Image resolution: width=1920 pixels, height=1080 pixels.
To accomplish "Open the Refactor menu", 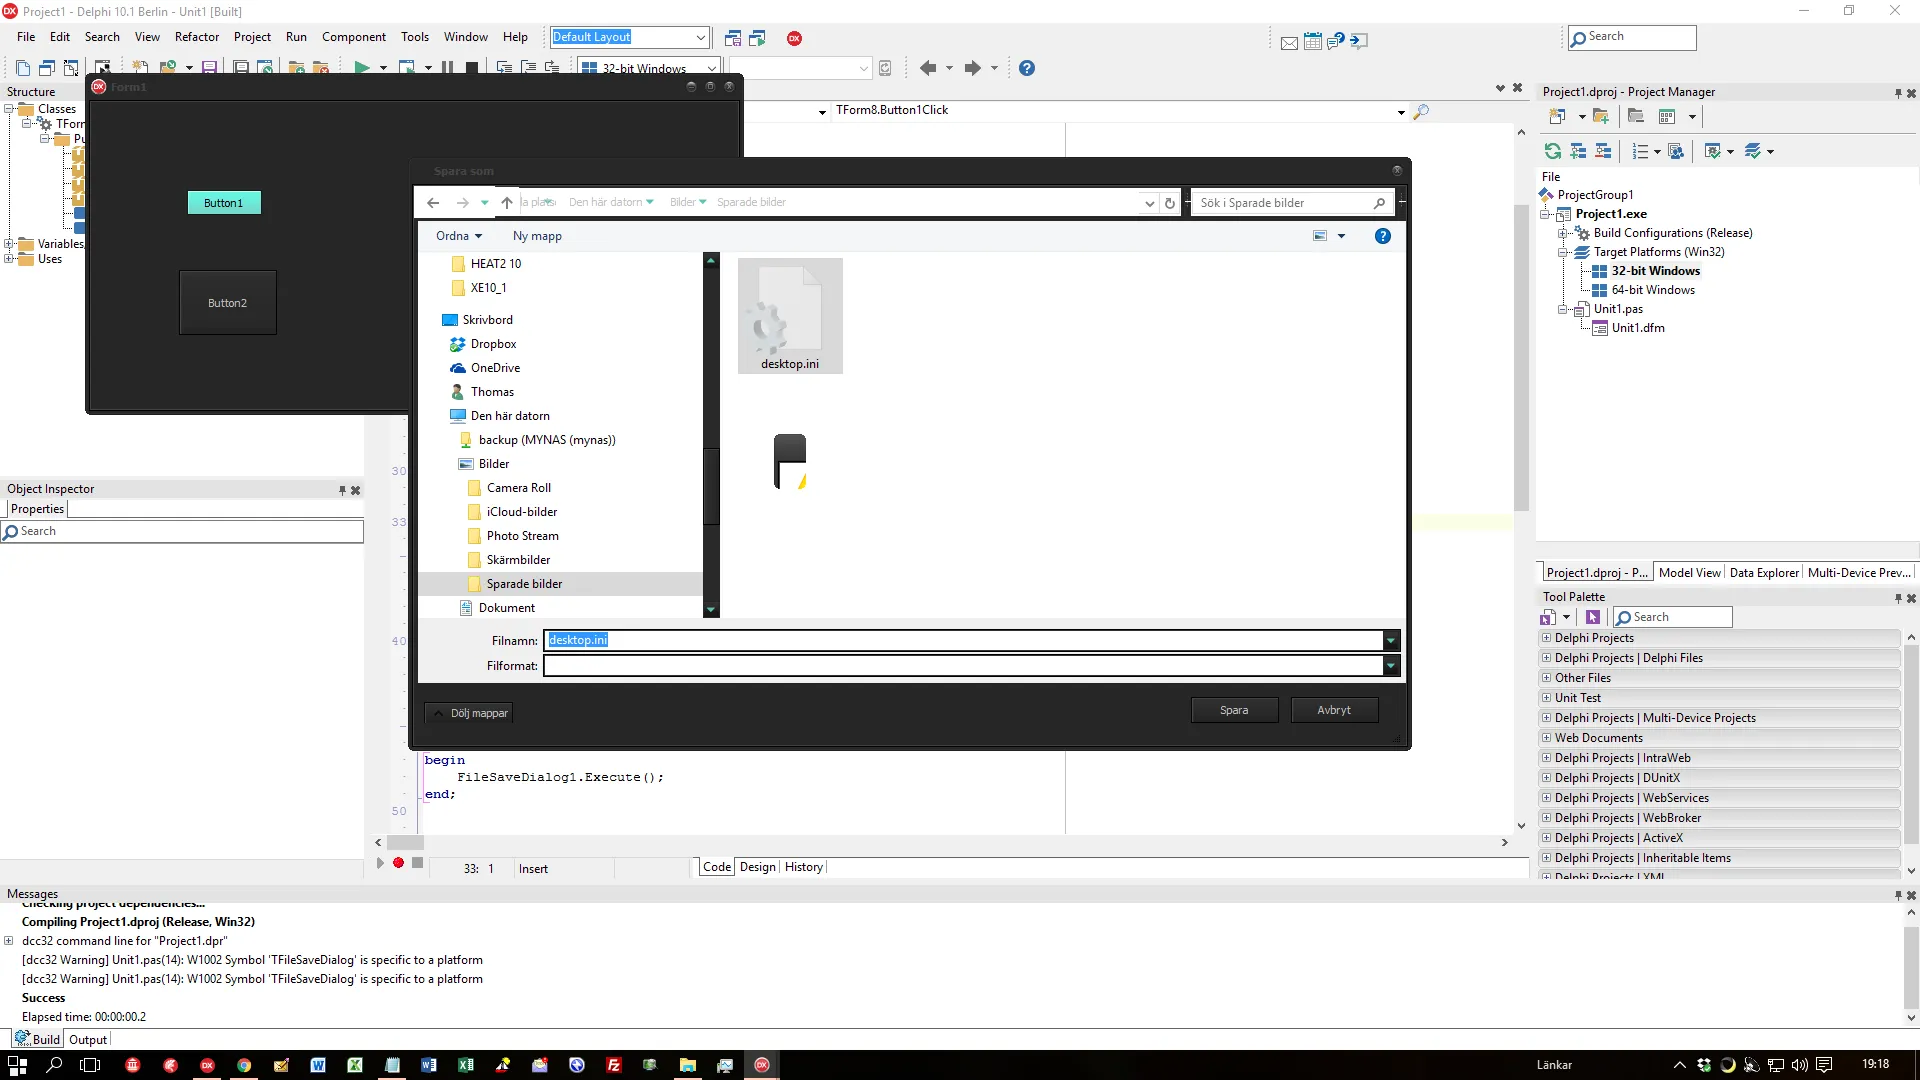I will 196,37.
